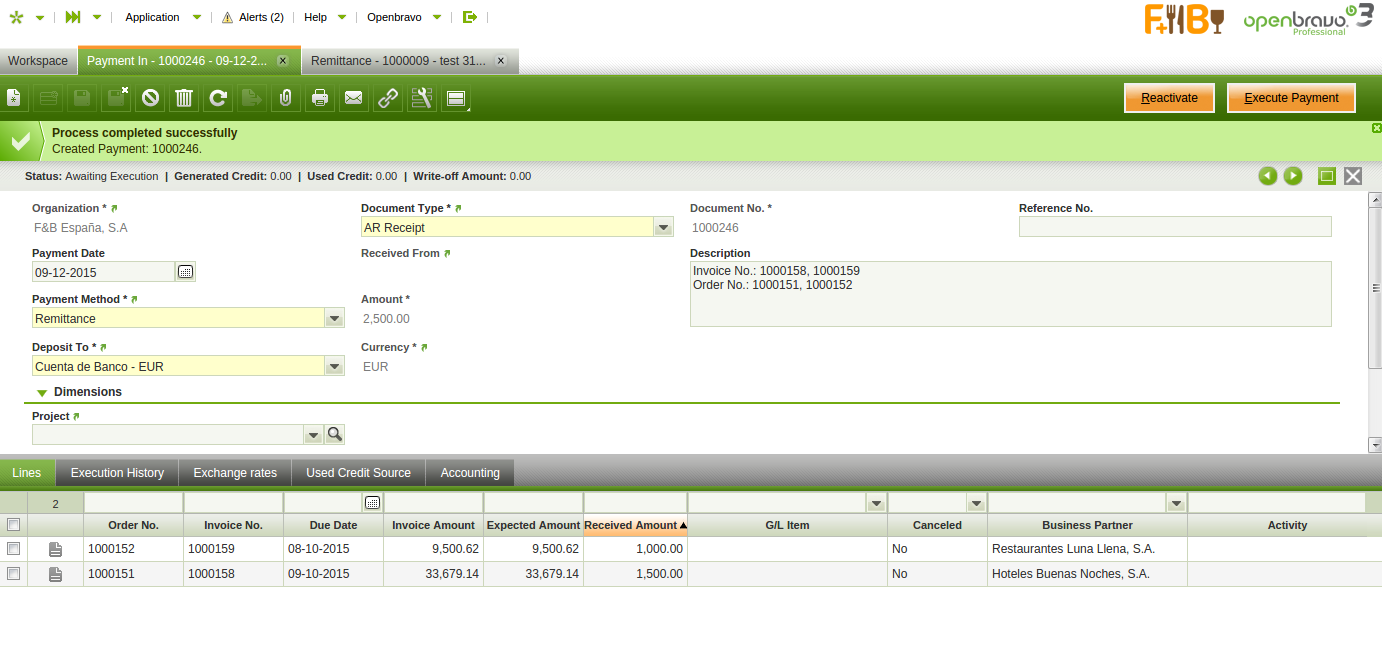Viewport: 1382px width, 663px height.
Task: Toggle the select-all checkbox in grid header
Action: click(14, 525)
